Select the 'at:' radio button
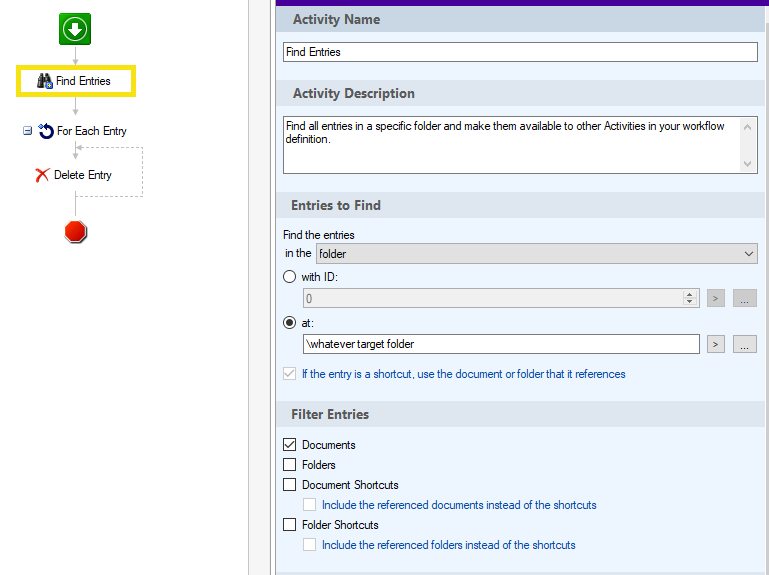769x575 pixels. coord(289,322)
